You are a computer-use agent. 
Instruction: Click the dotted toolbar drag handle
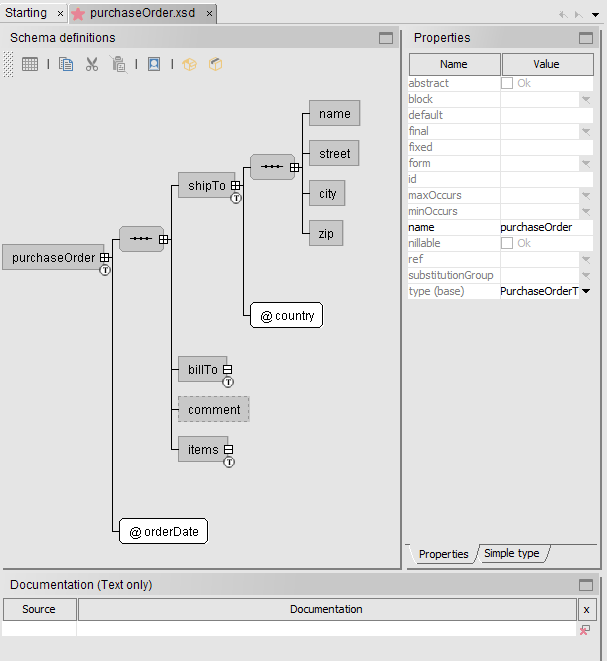[x=8, y=64]
